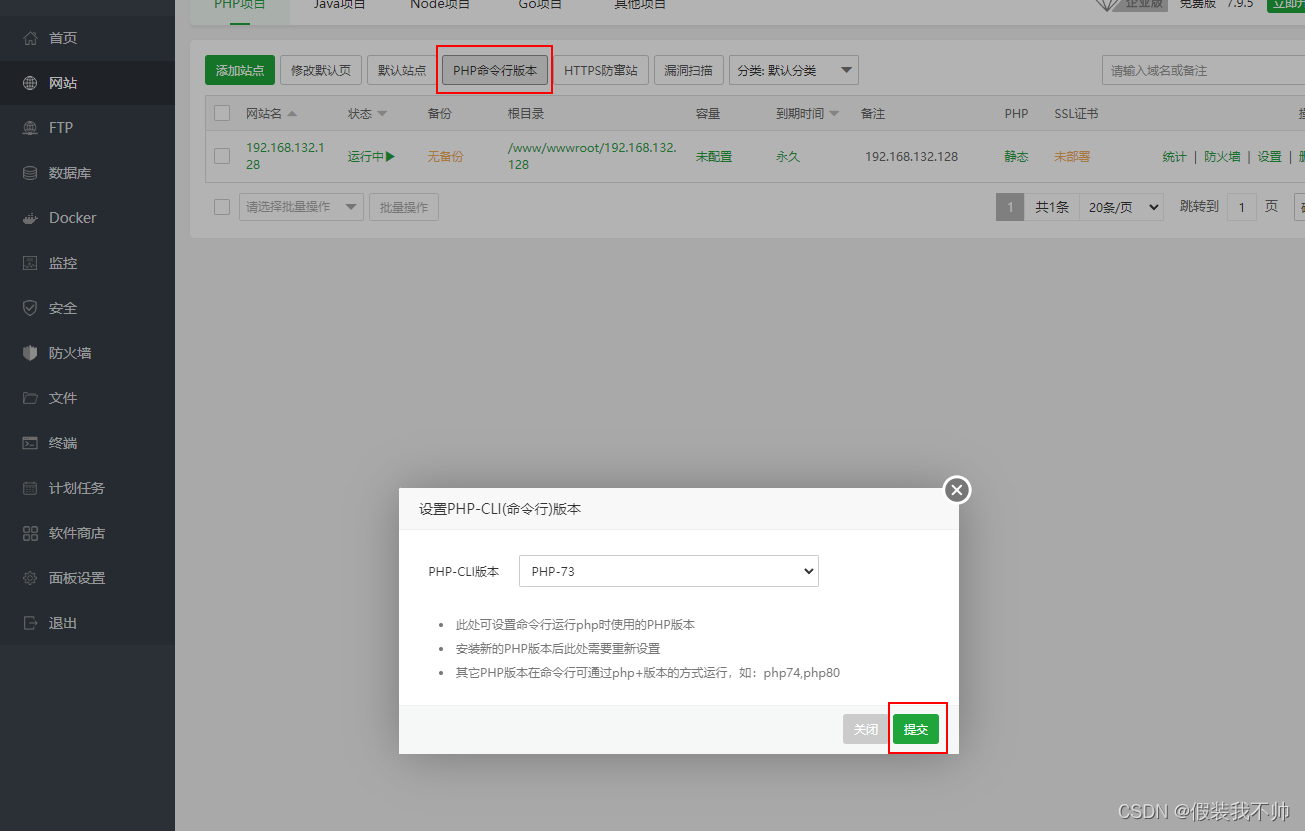This screenshot has width=1305, height=831.
Task: Click the 提交 submit button in dialog
Action: point(916,729)
